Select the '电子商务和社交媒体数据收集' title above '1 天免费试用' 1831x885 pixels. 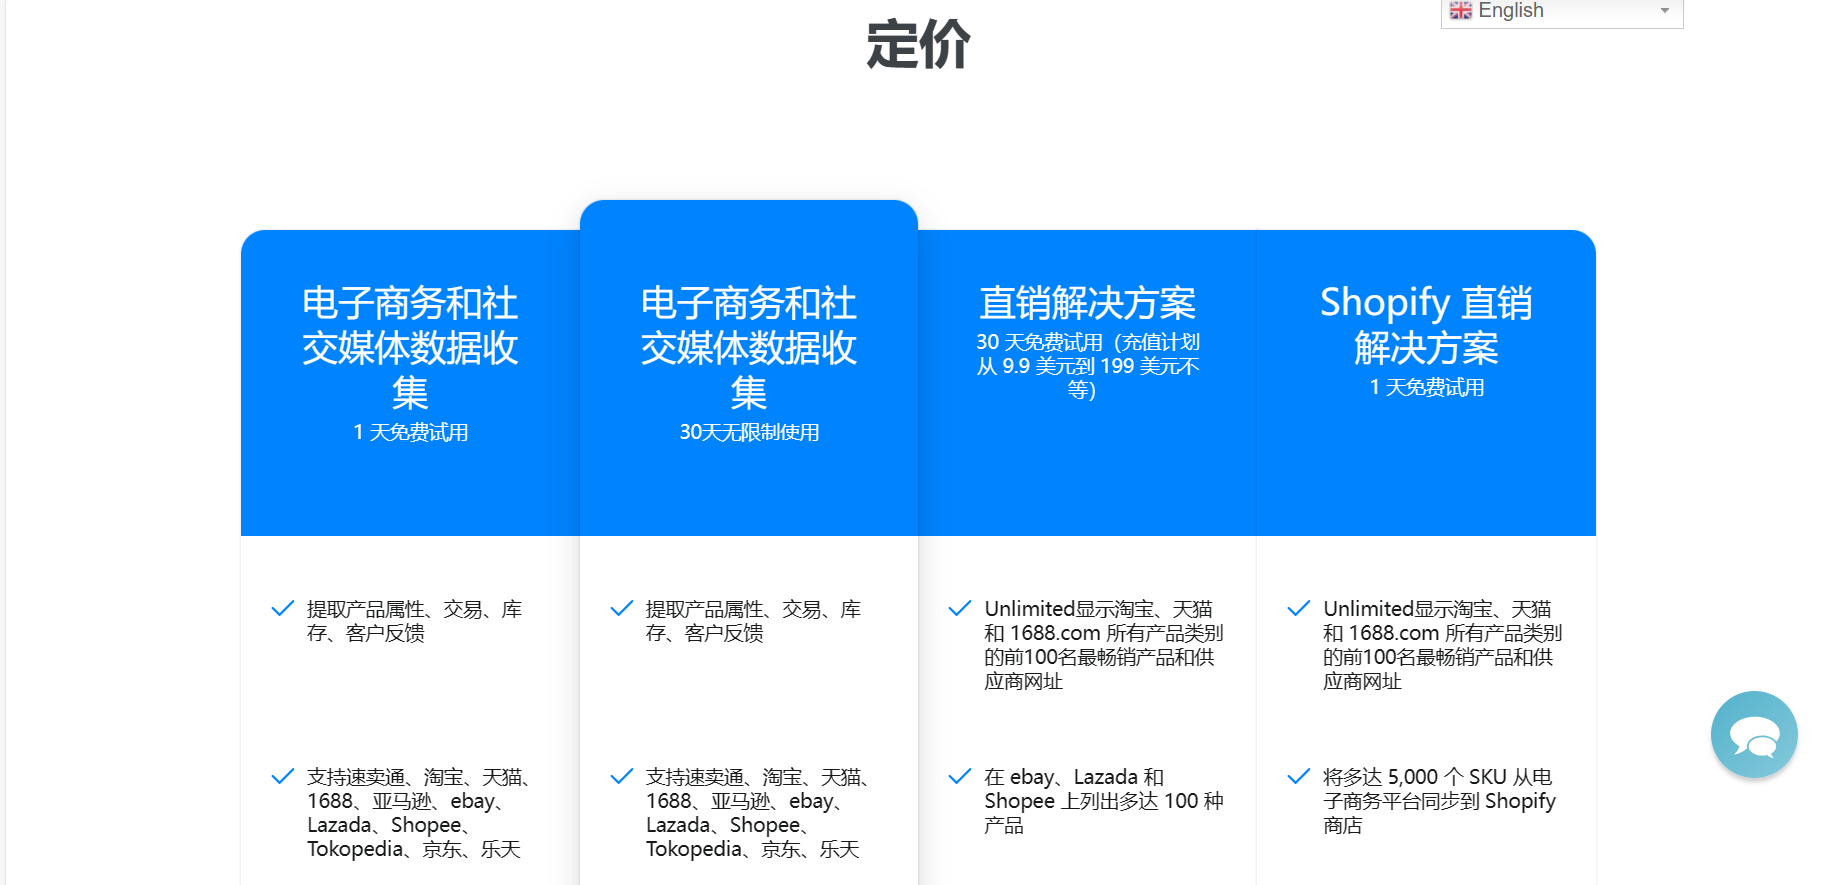(x=410, y=347)
